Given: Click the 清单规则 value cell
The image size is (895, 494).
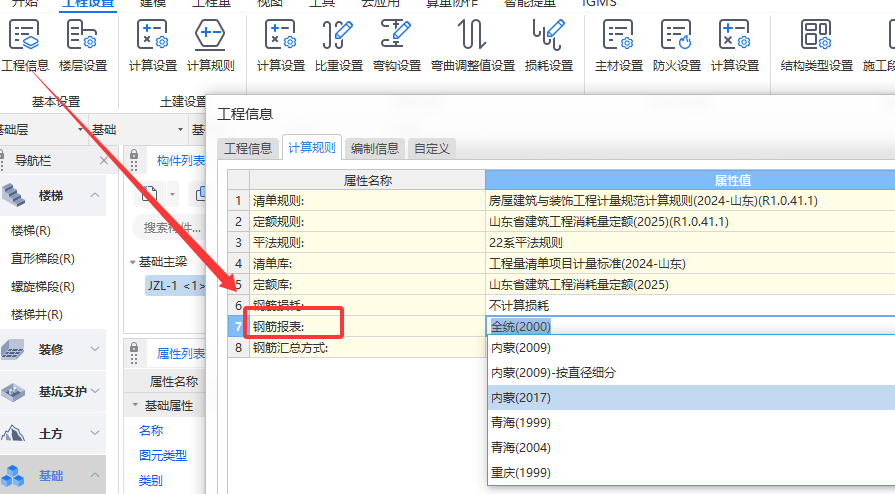Looking at the screenshot, I should [690, 200].
